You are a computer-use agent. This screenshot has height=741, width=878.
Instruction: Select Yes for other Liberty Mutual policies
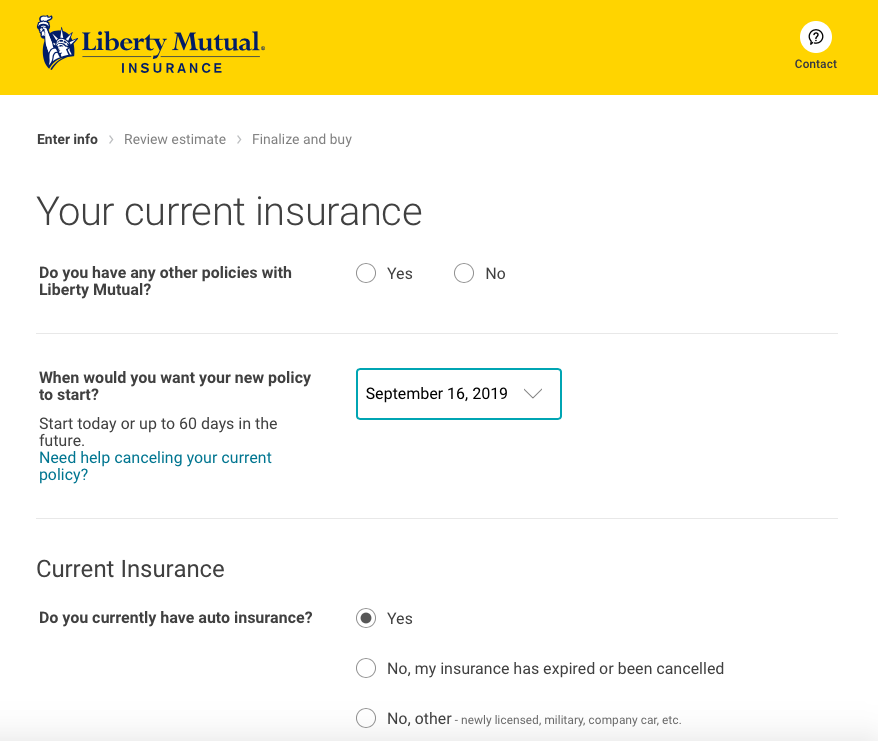366,274
